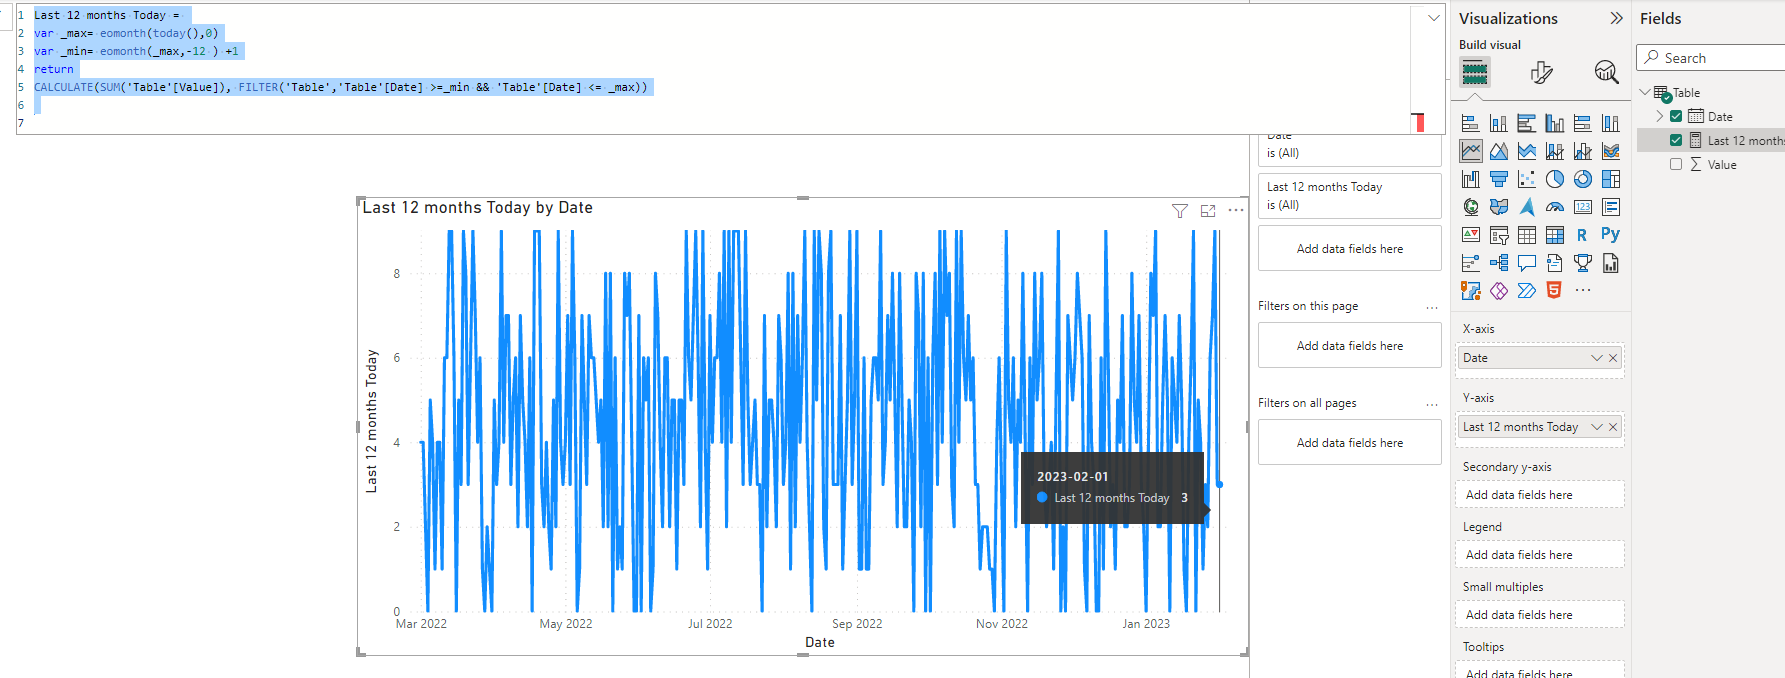Click the chart's filter funnel icon
1785x678 pixels.
point(1180,211)
